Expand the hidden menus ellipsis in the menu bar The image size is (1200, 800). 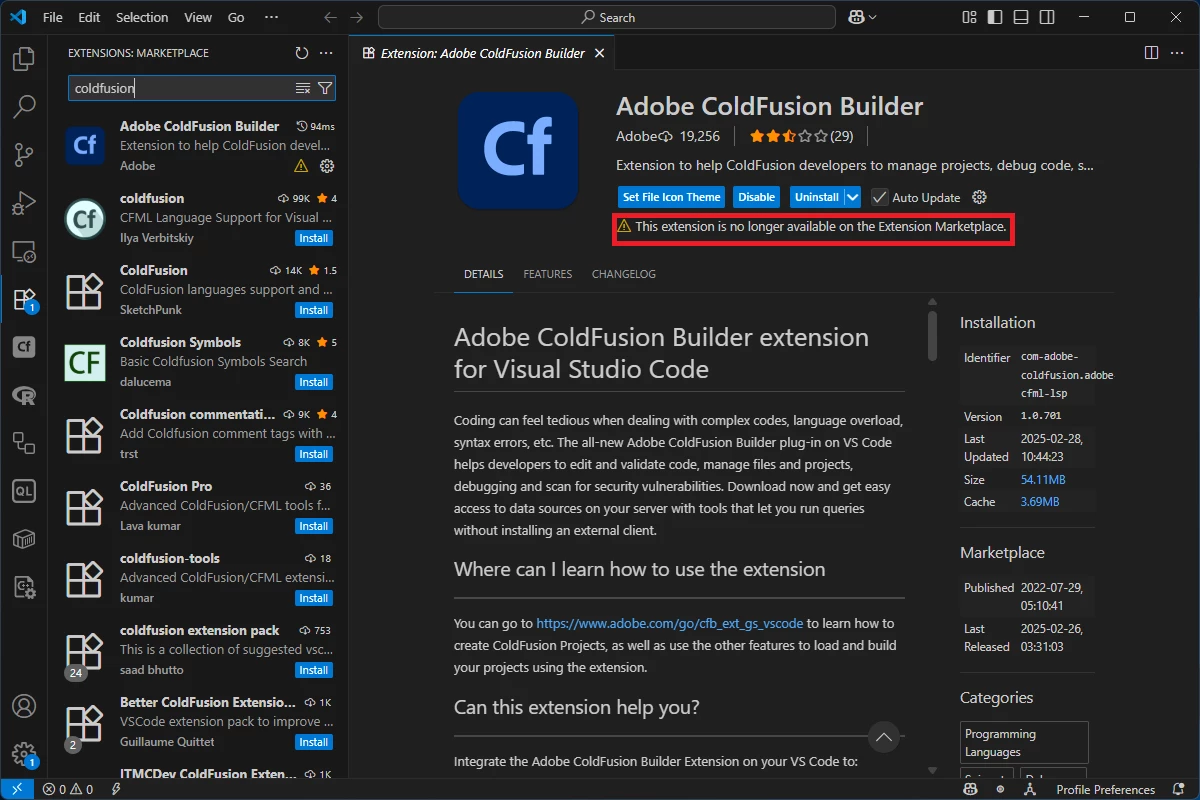pyautogui.click(x=272, y=17)
